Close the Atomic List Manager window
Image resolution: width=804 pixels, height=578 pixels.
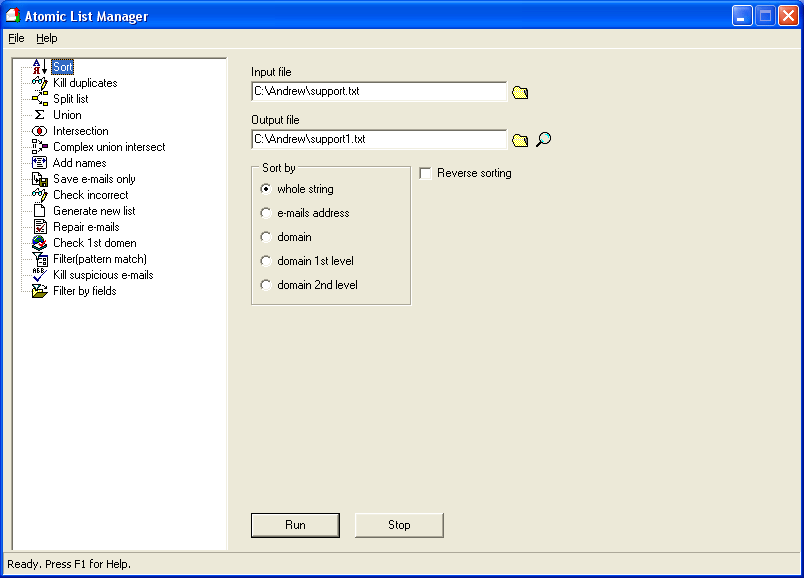click(x=788, y=15)
